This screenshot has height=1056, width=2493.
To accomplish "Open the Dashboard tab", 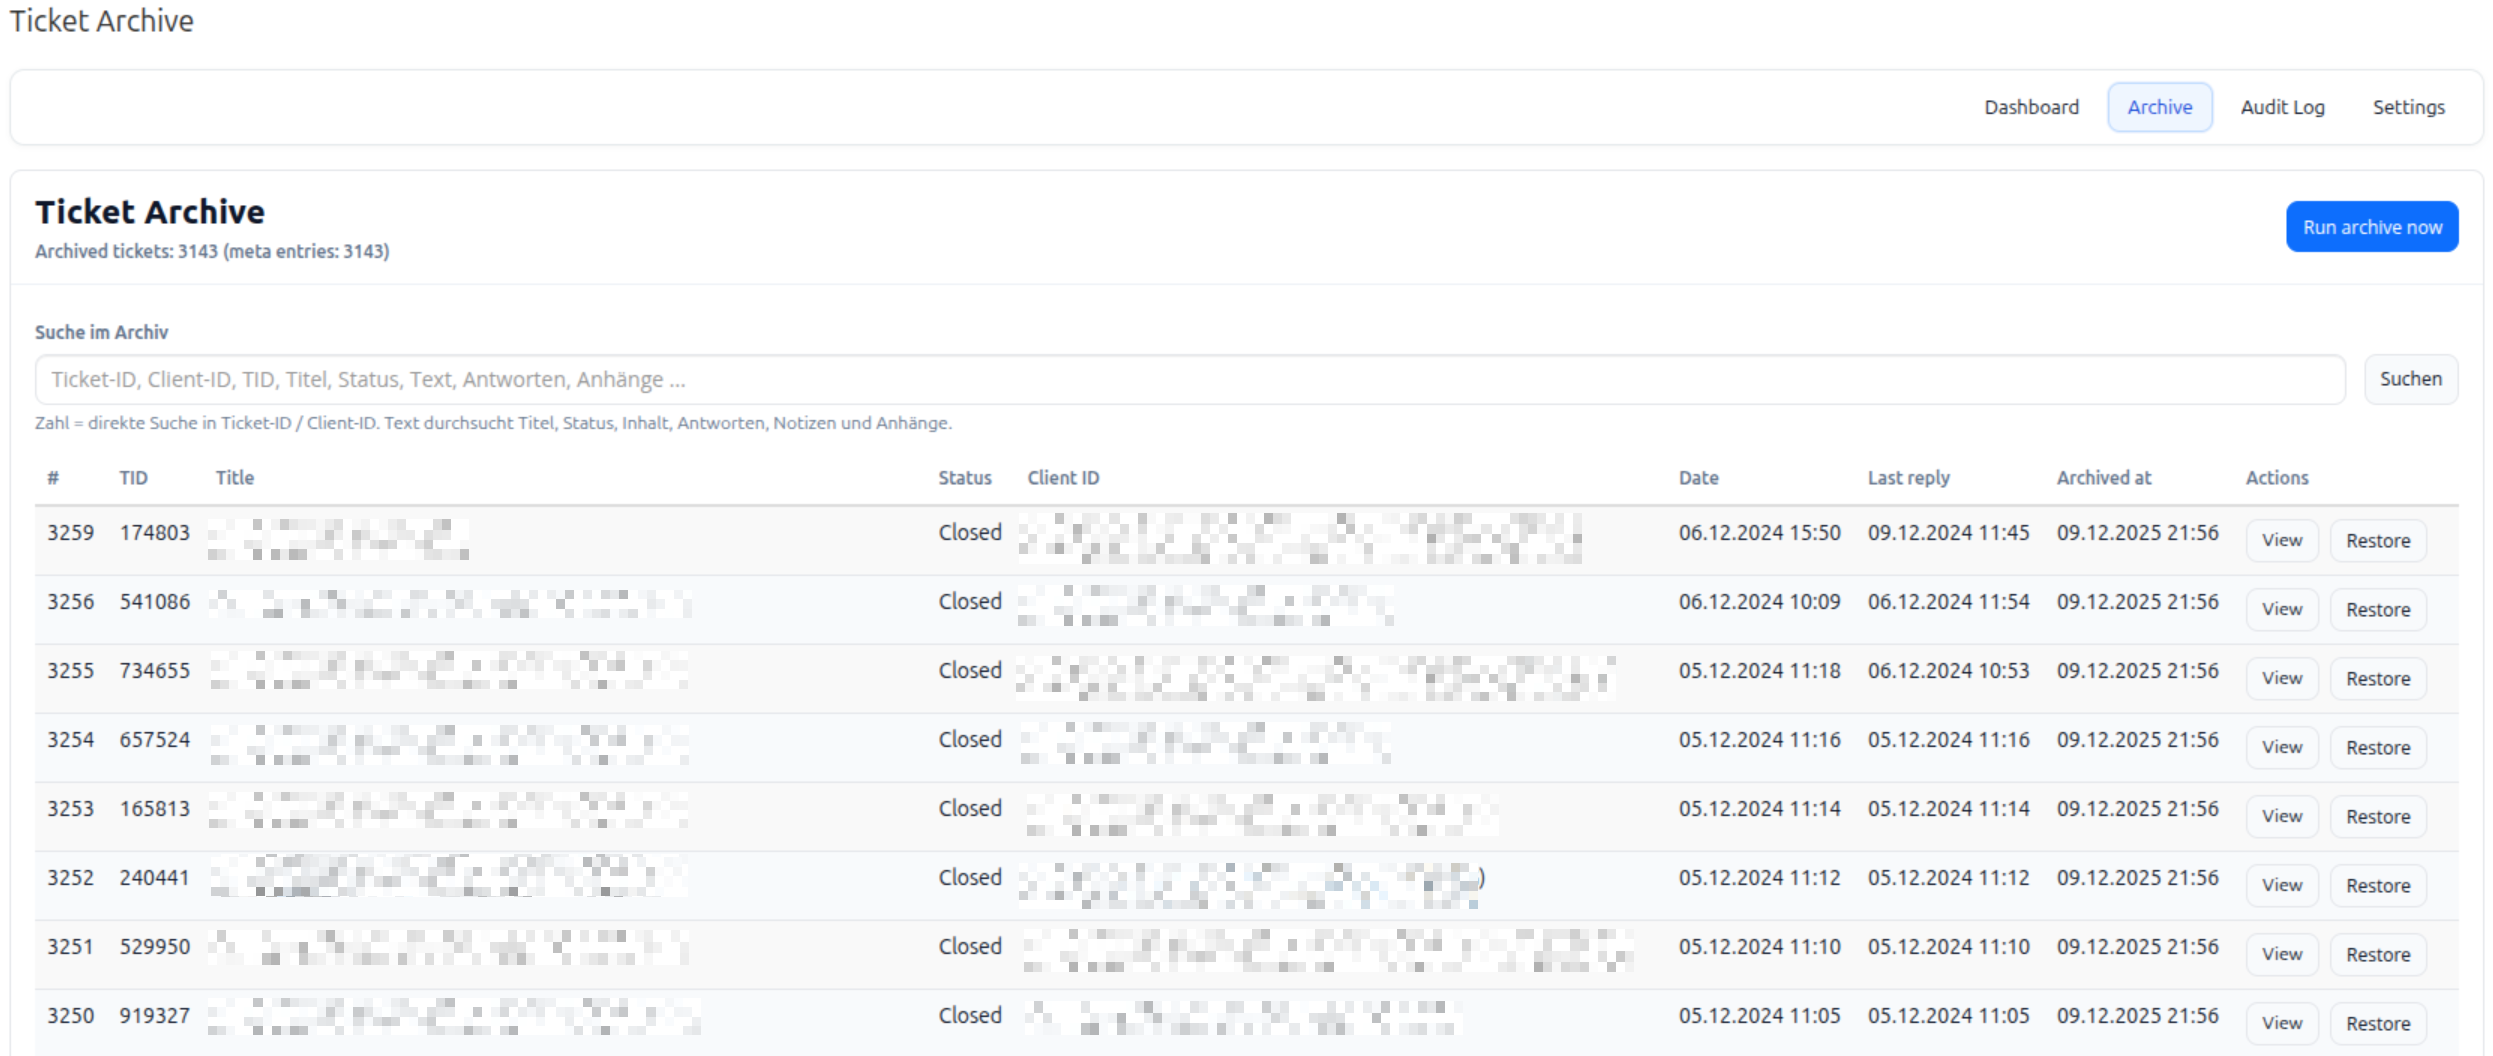I will (x=2030, y=107).
